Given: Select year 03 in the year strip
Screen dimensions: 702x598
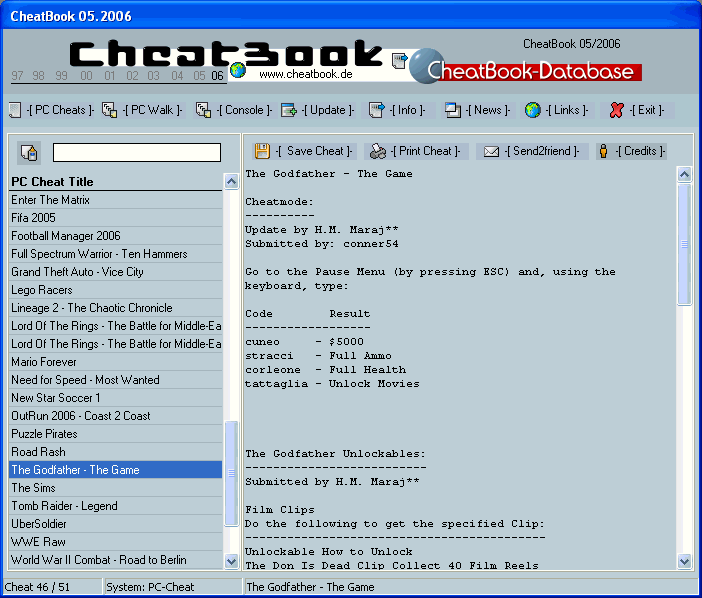Looking at the screenshot, I should click(154, 76).
